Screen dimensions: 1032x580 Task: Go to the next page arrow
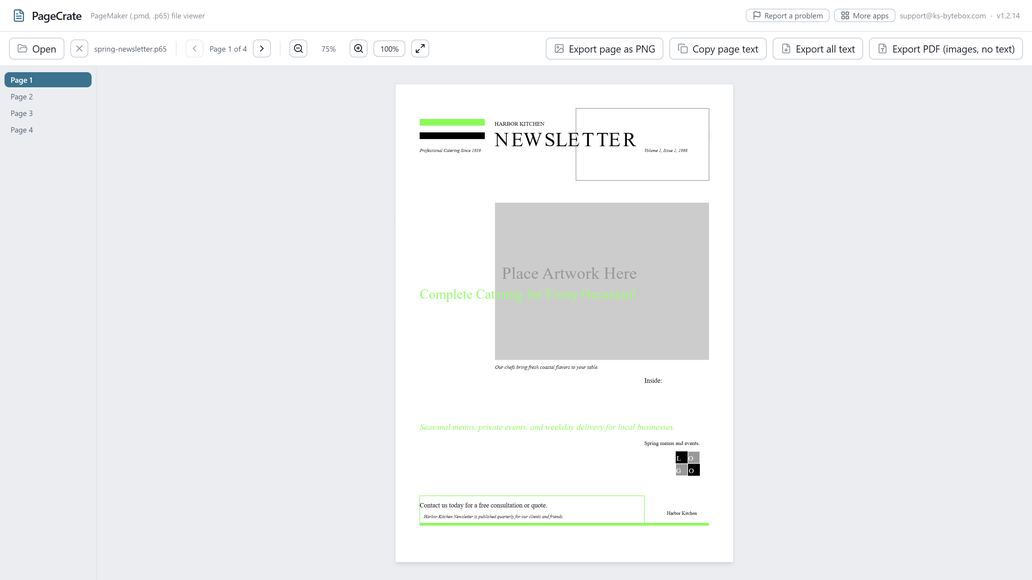pyautogui.click(x=262, y=49)
